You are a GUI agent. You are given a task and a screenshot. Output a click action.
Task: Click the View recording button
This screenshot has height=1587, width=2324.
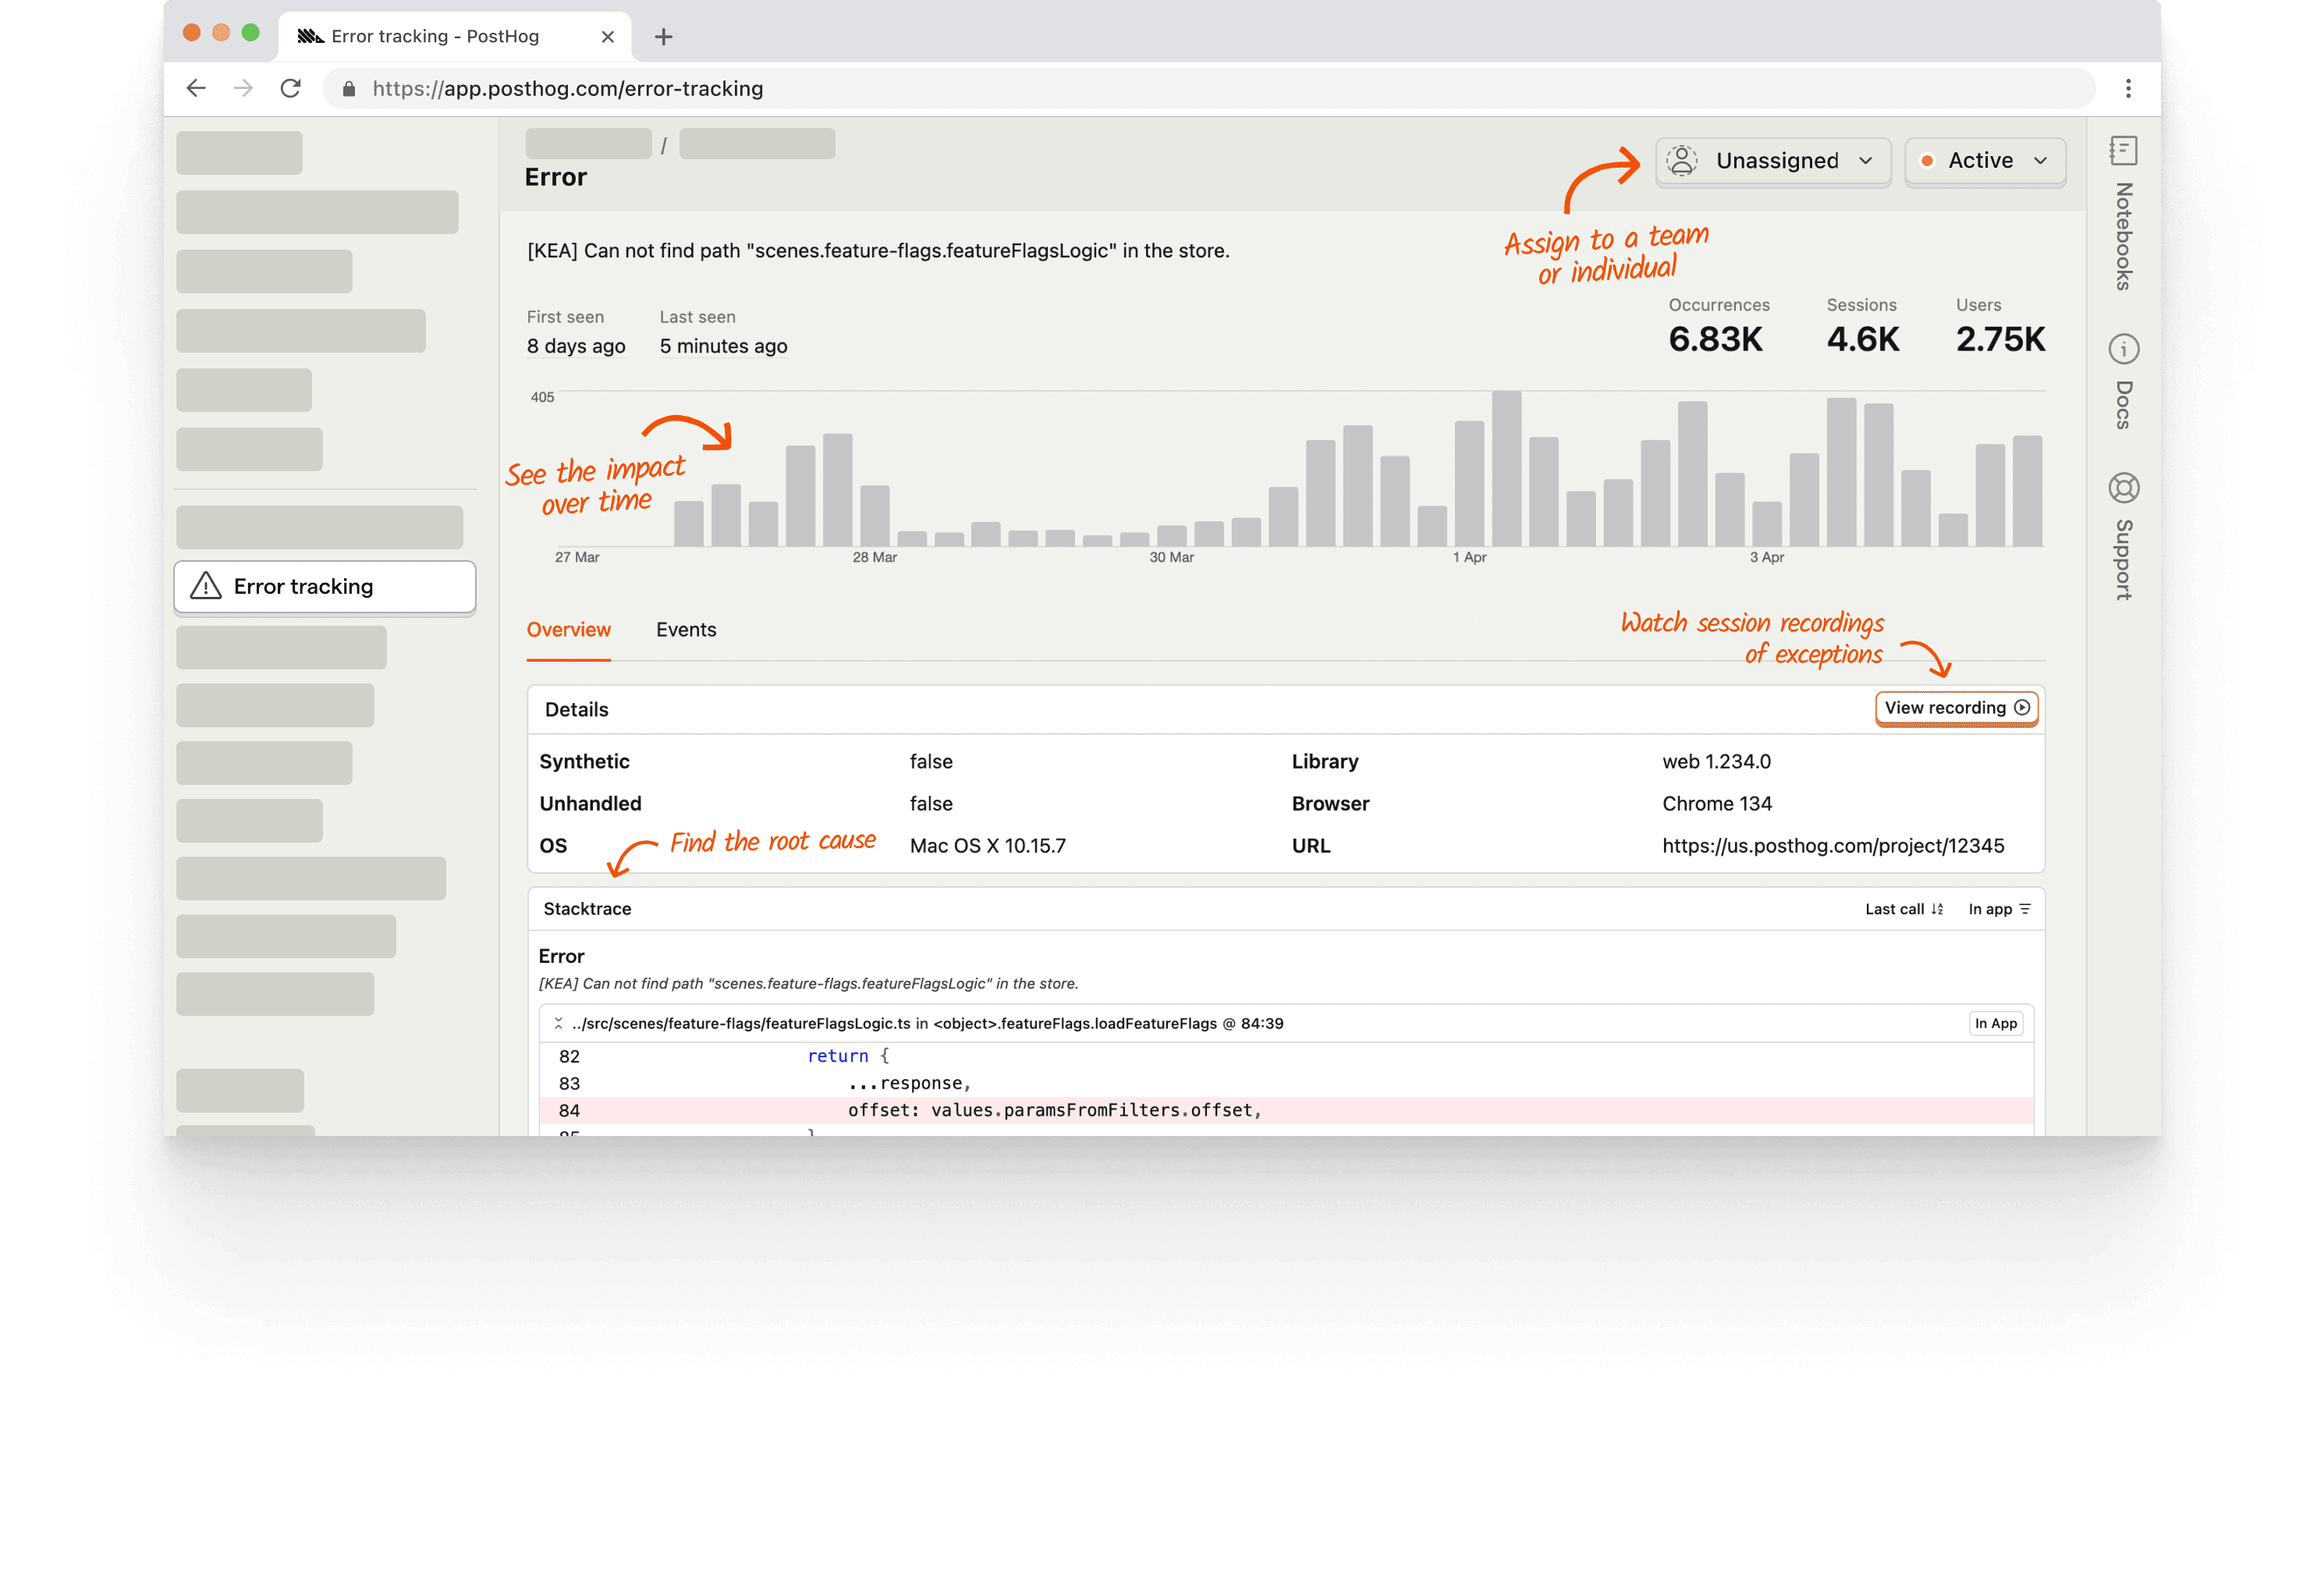(x=1956, y=708)
